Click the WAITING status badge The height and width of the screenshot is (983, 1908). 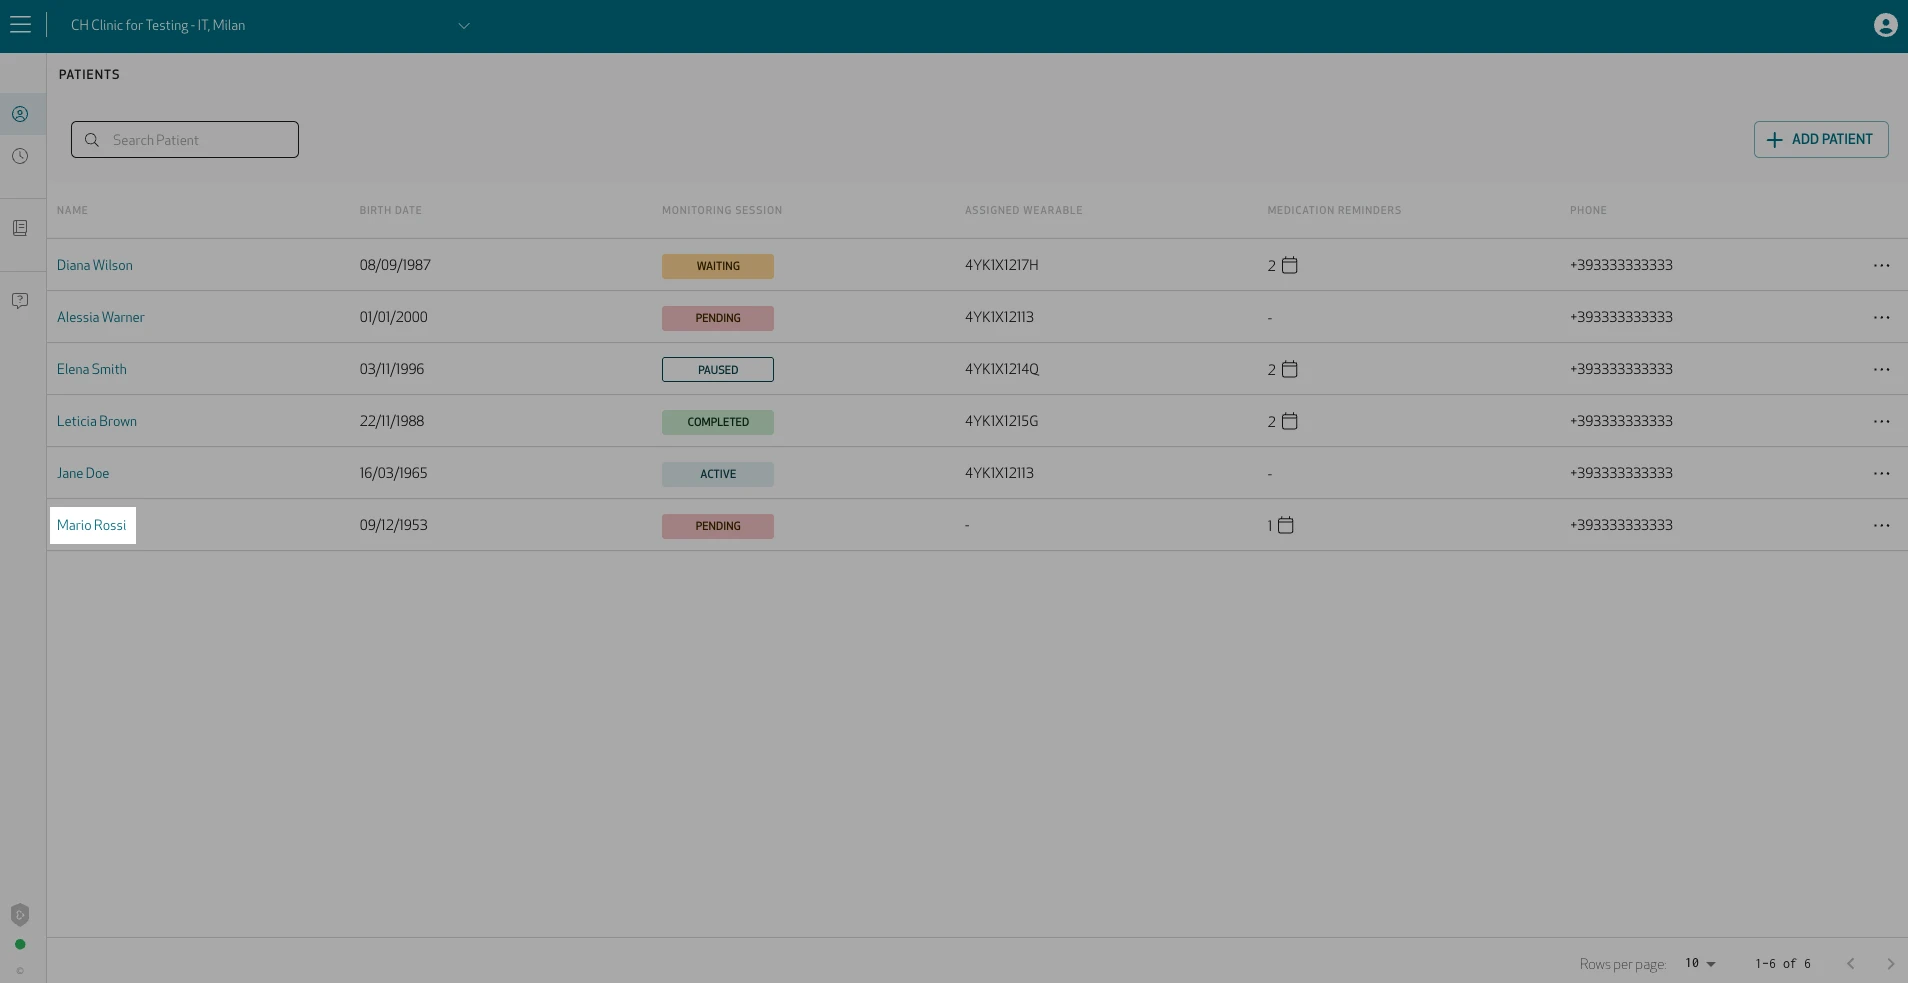click(718, 266)
